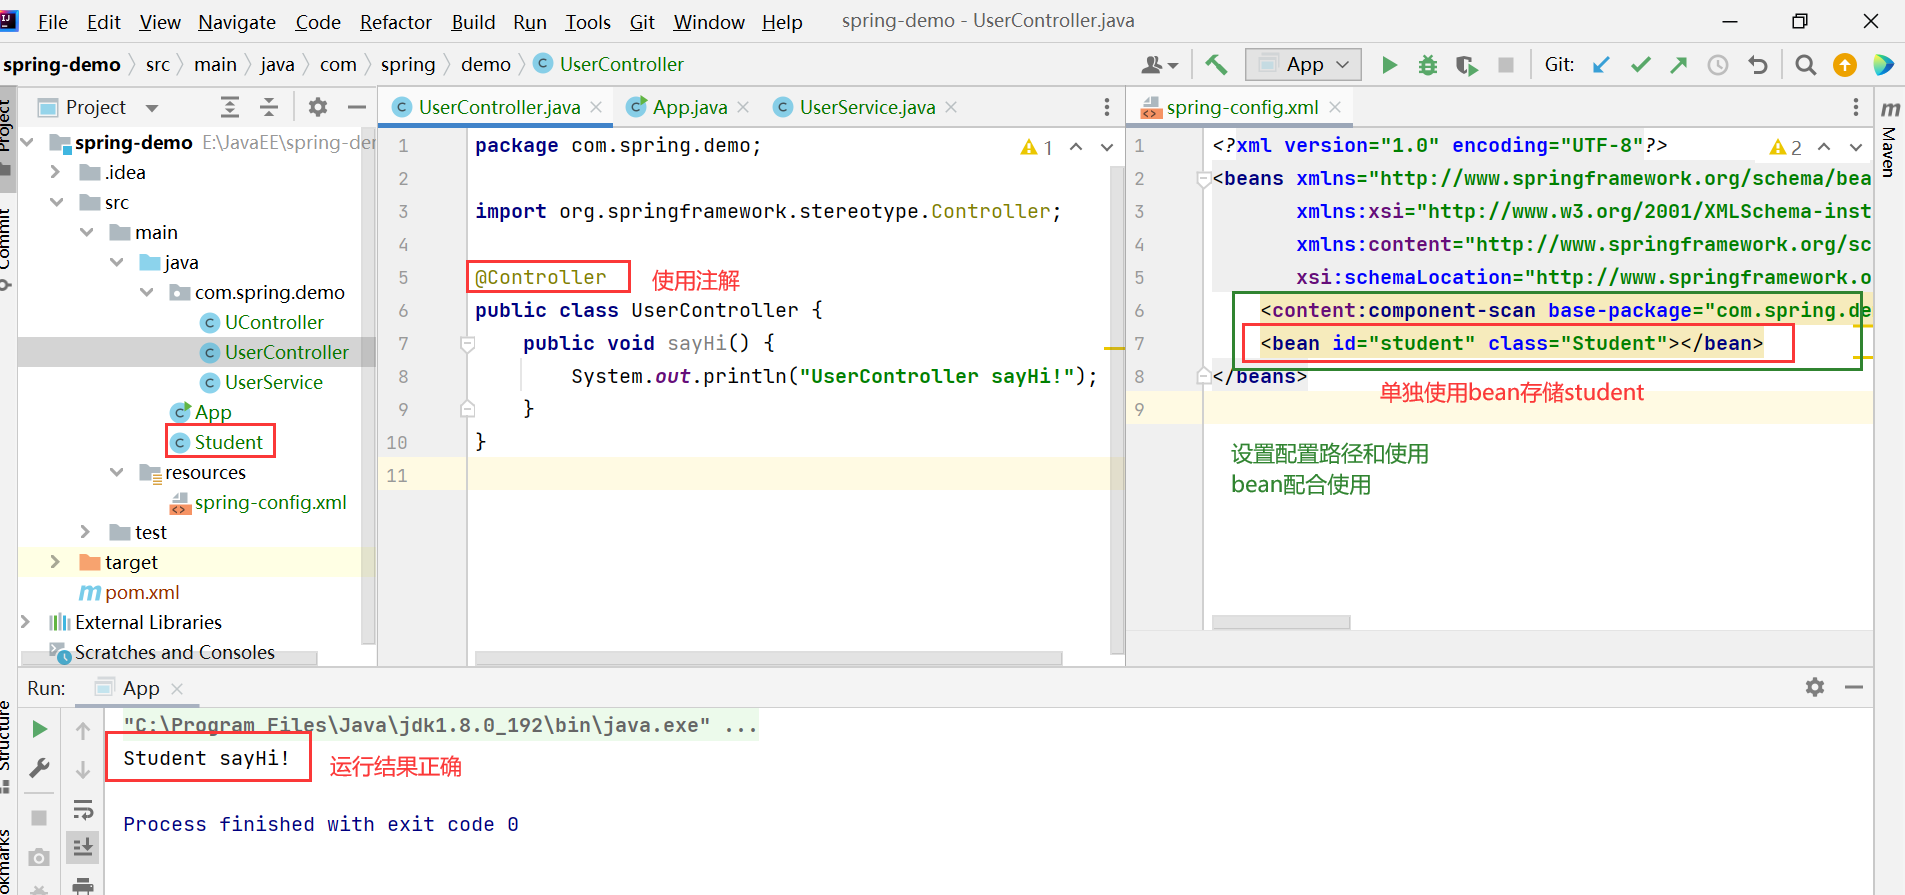Collapse the spring-demo root node
Screen dimensions: 1905x895
click(27, 142)
